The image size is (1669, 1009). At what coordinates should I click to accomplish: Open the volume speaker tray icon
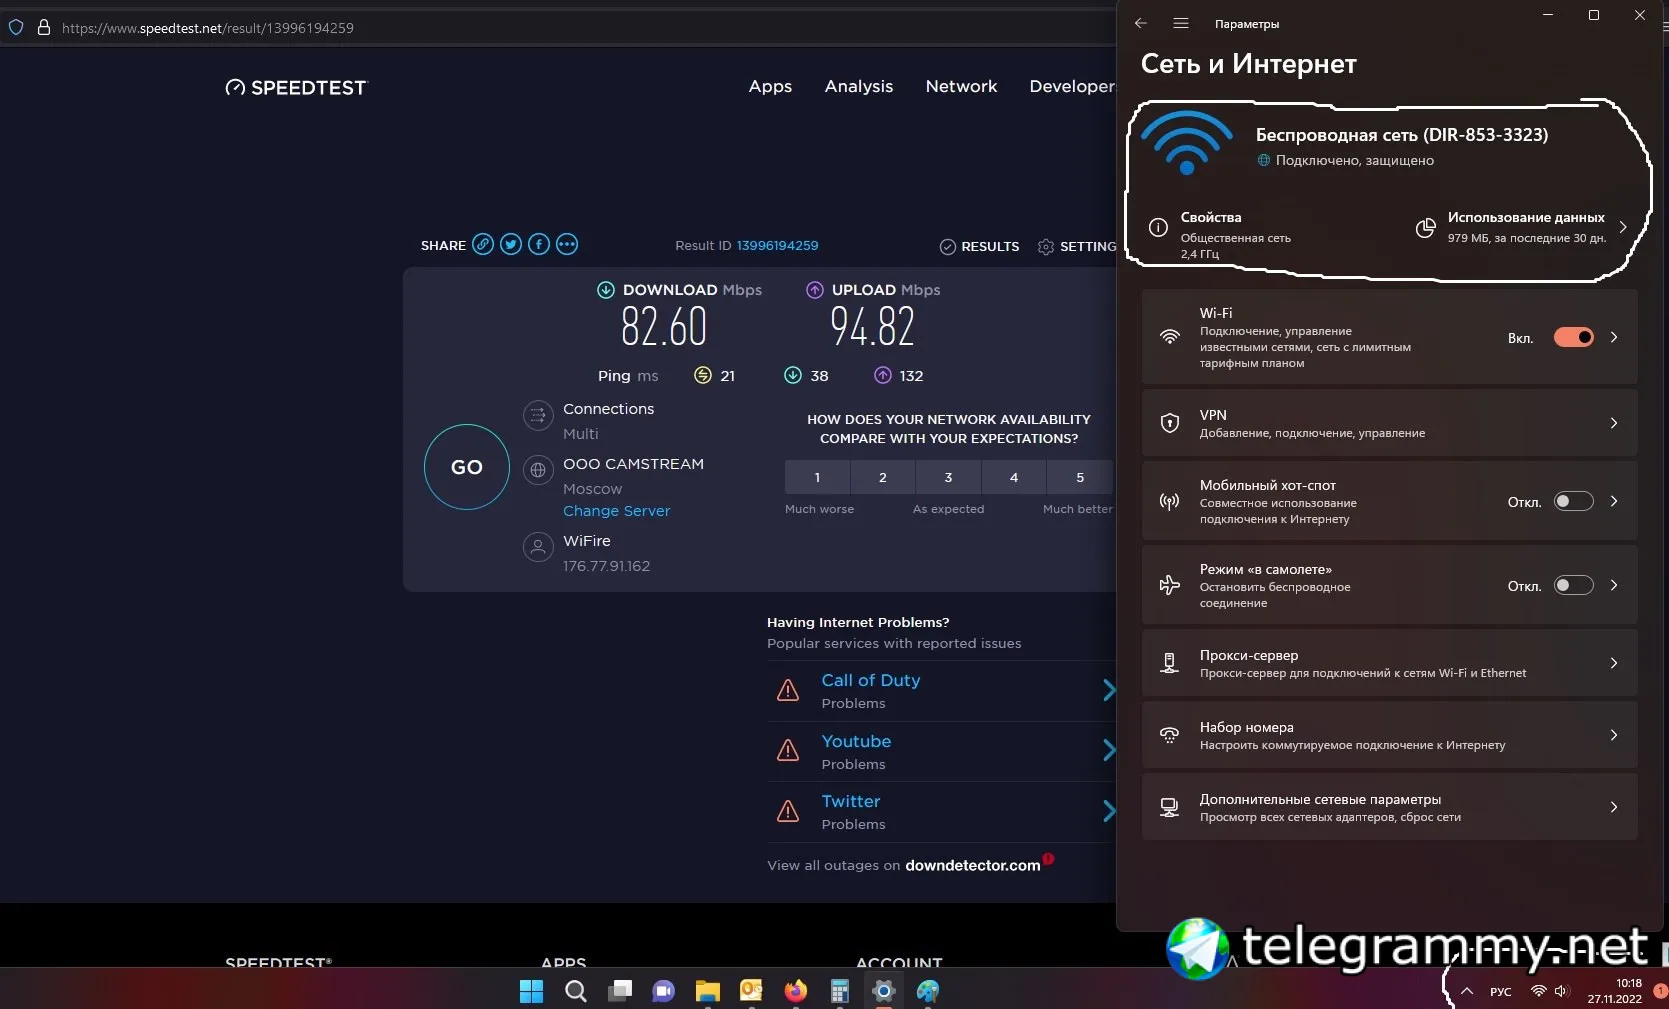click(x=1562, y=991)
